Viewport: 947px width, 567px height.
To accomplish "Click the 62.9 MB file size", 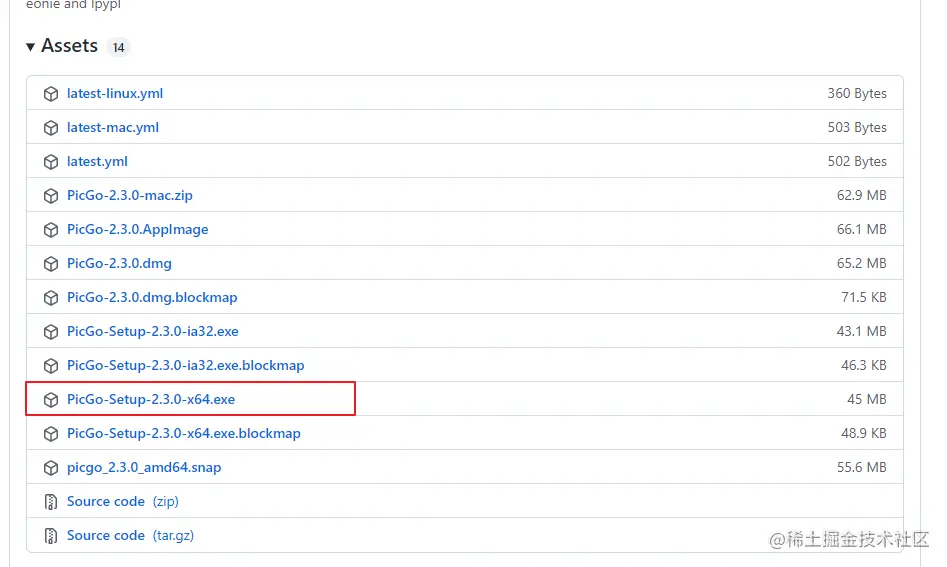I will point(862,195).
